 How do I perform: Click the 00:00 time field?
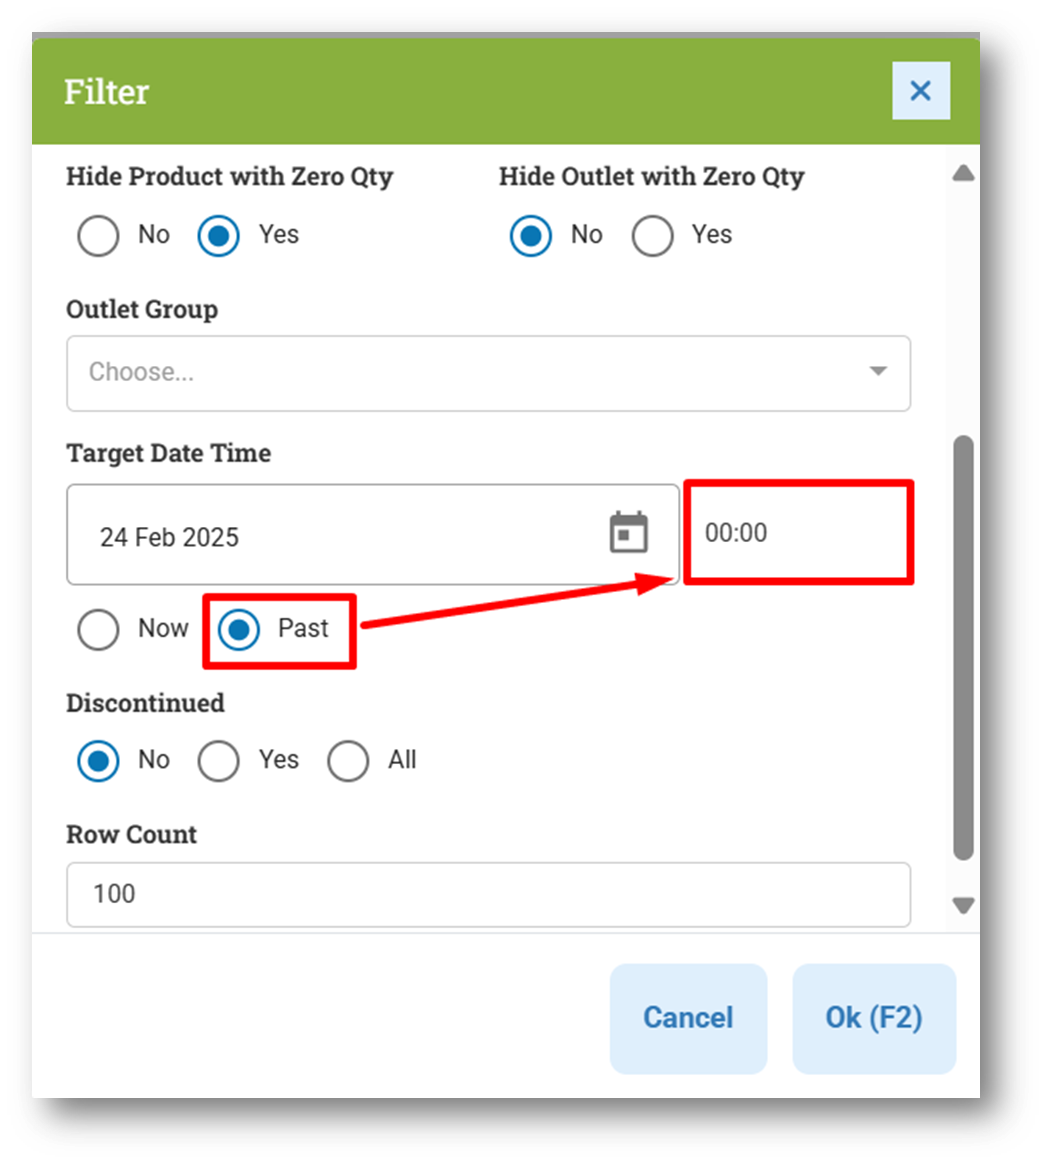pos(798,533)
